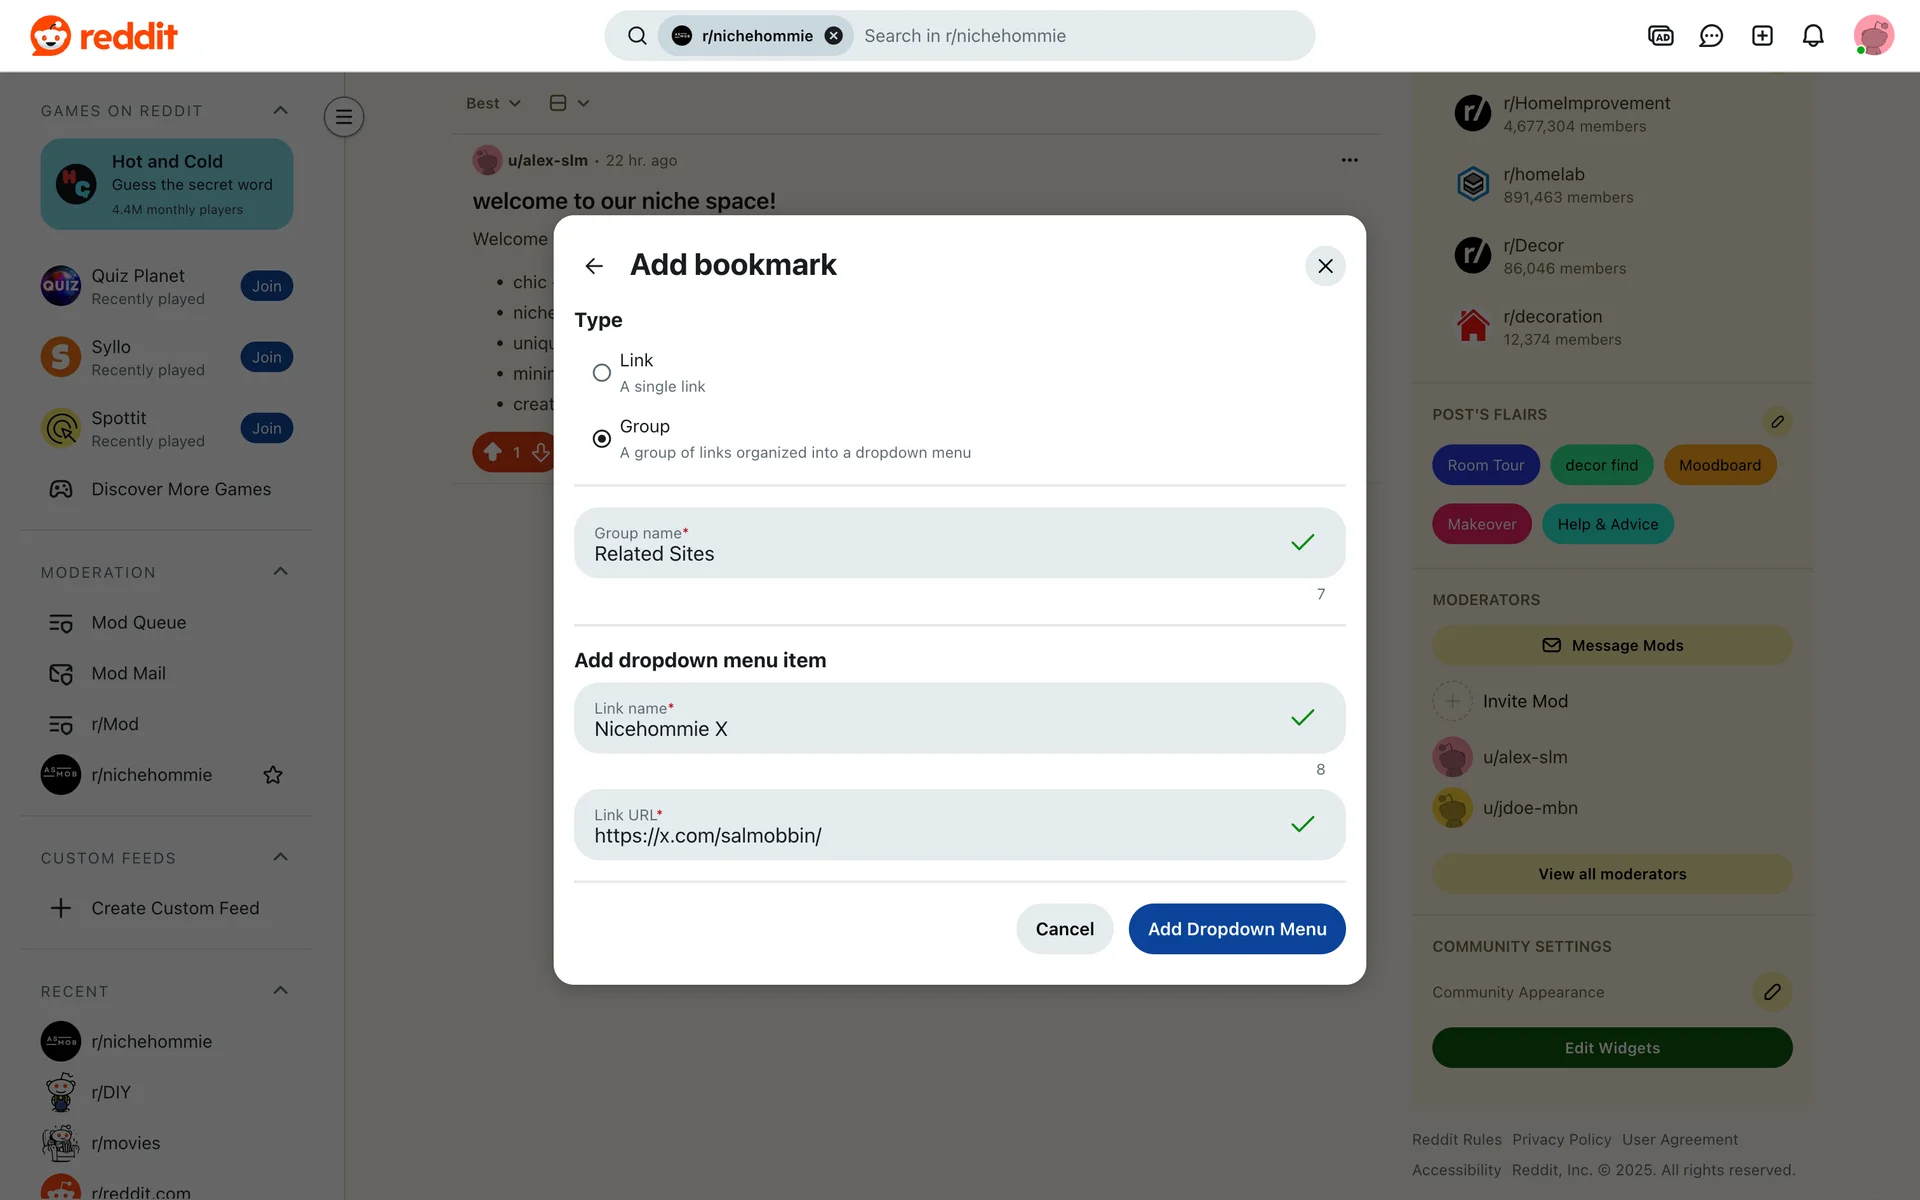Click the Add Dropdown Menu button
This screenshot has width=1920, height=1200.
point(1236,929)
